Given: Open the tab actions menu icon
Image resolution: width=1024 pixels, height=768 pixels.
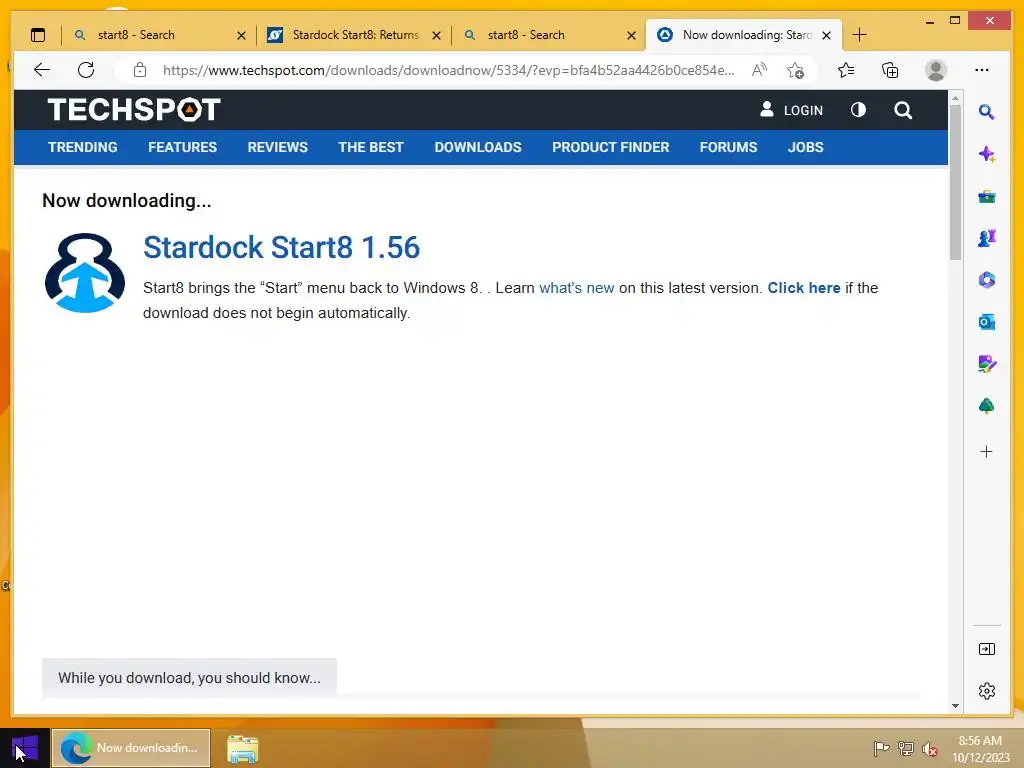Looking at the screenshot, I should click(x=38, y=35).
